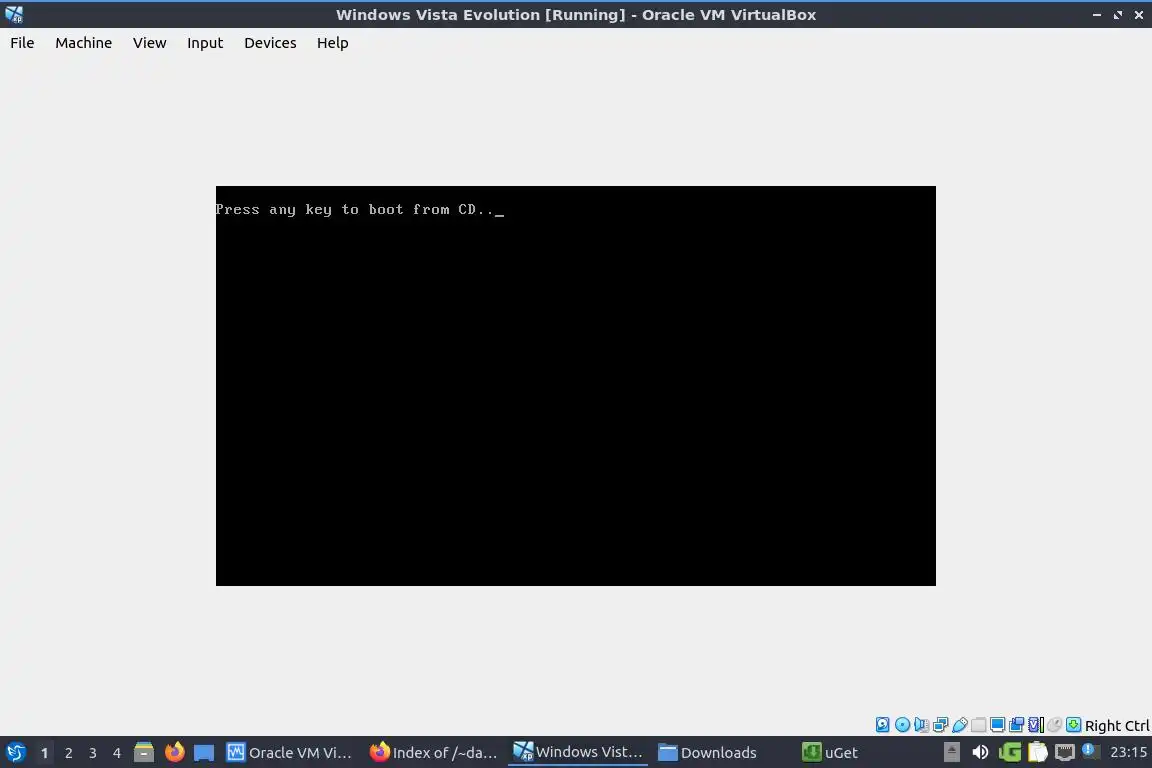Click the CPU virtualization status indicator
This screenshot has height=768, width=1152.
tap(1036, 725)
